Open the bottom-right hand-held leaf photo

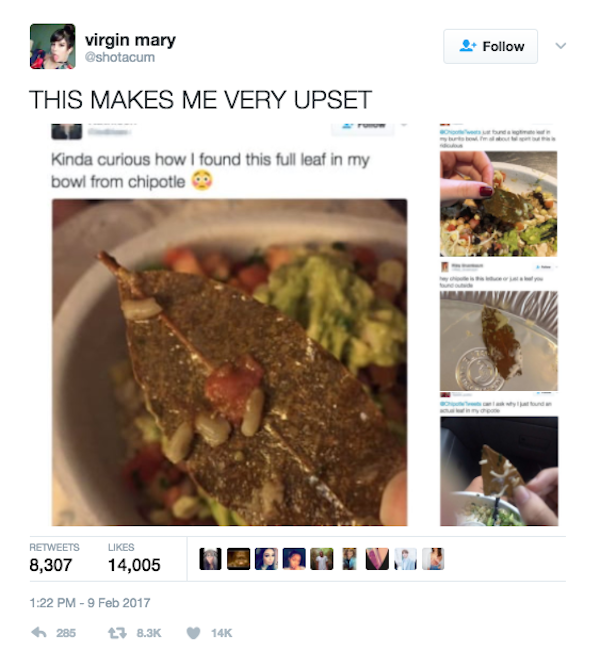tap(499, 471)
